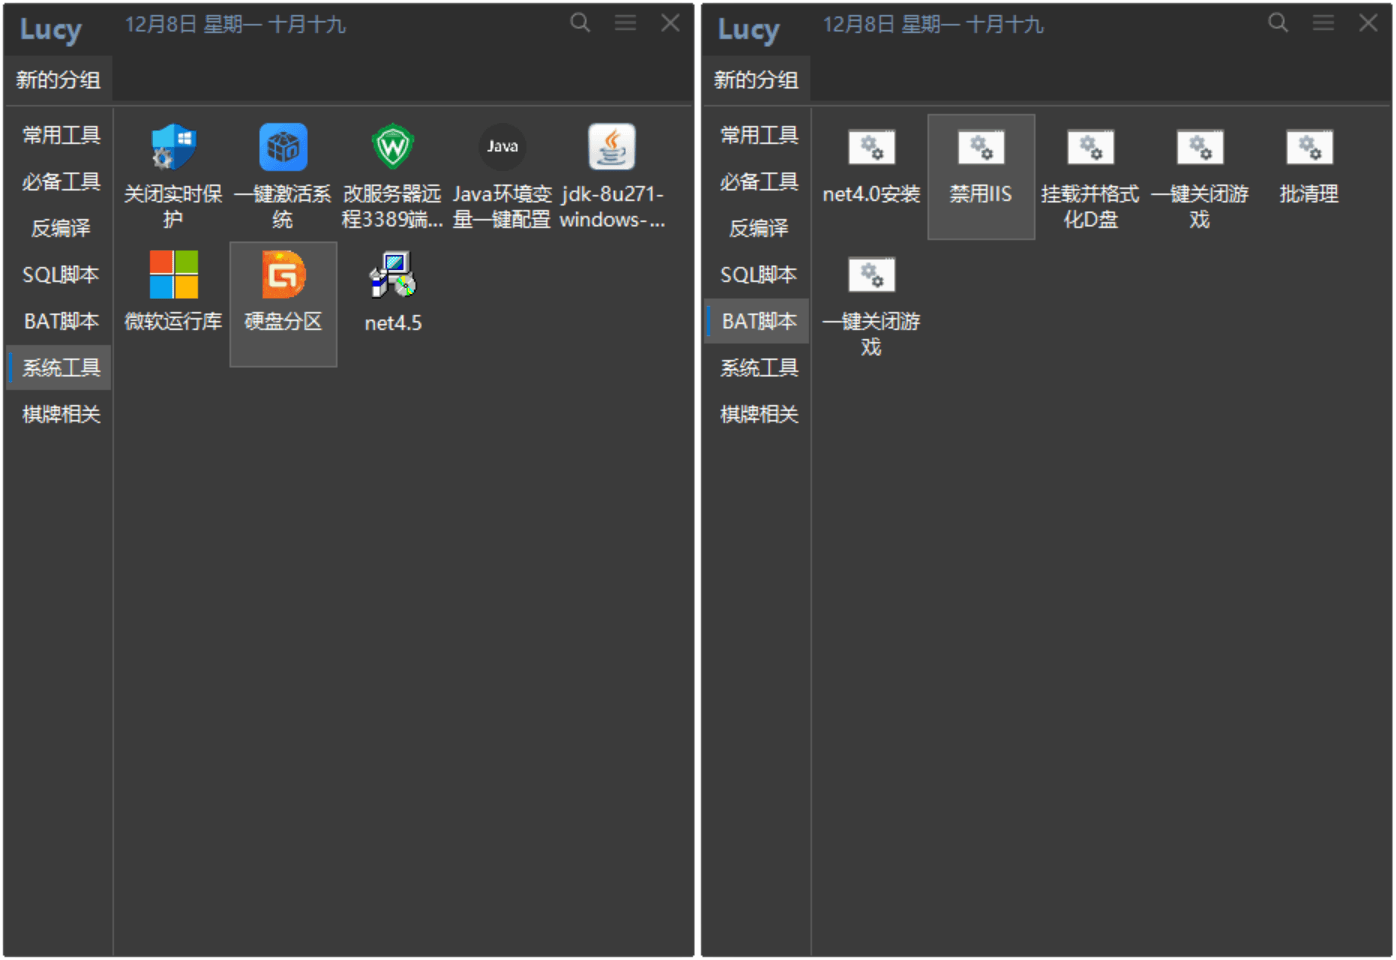Viewport: 1396px width, 960px height.
Task: Click search magnifier in right Lucy window
Action: (1278, 23)
